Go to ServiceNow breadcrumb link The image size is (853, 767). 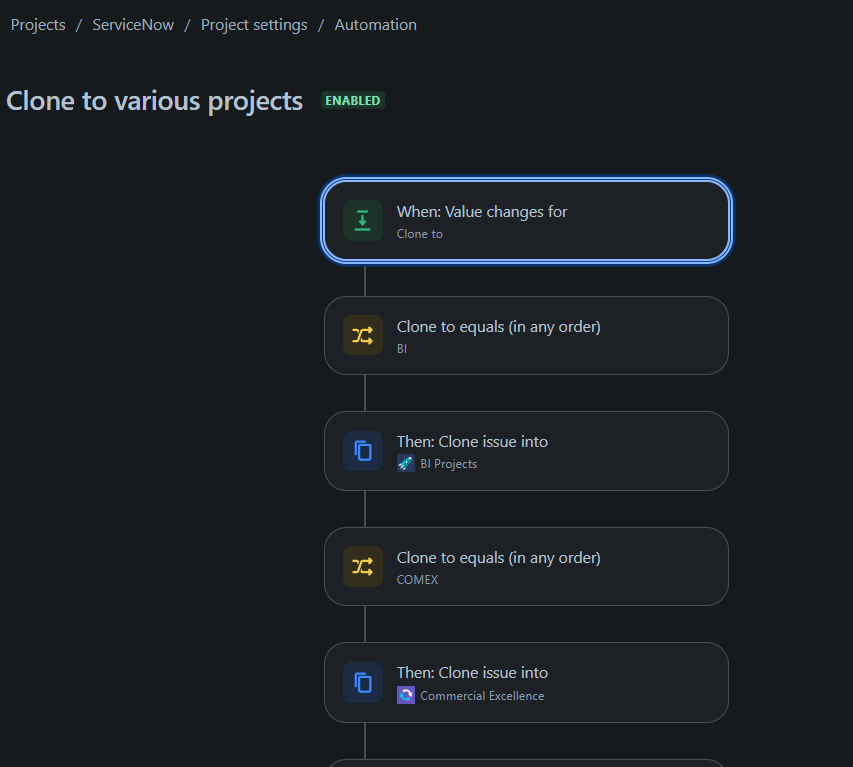(x=133, y=25)
